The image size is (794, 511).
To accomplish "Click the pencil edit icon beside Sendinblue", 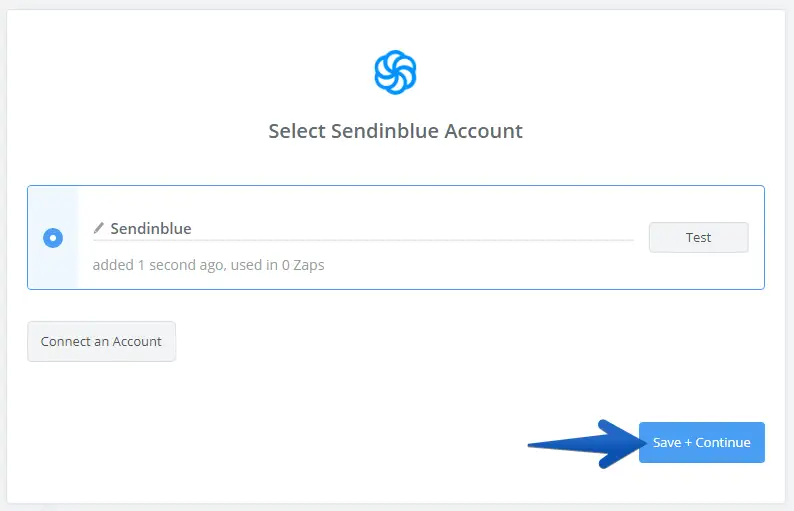I will (x=99, y=228).
